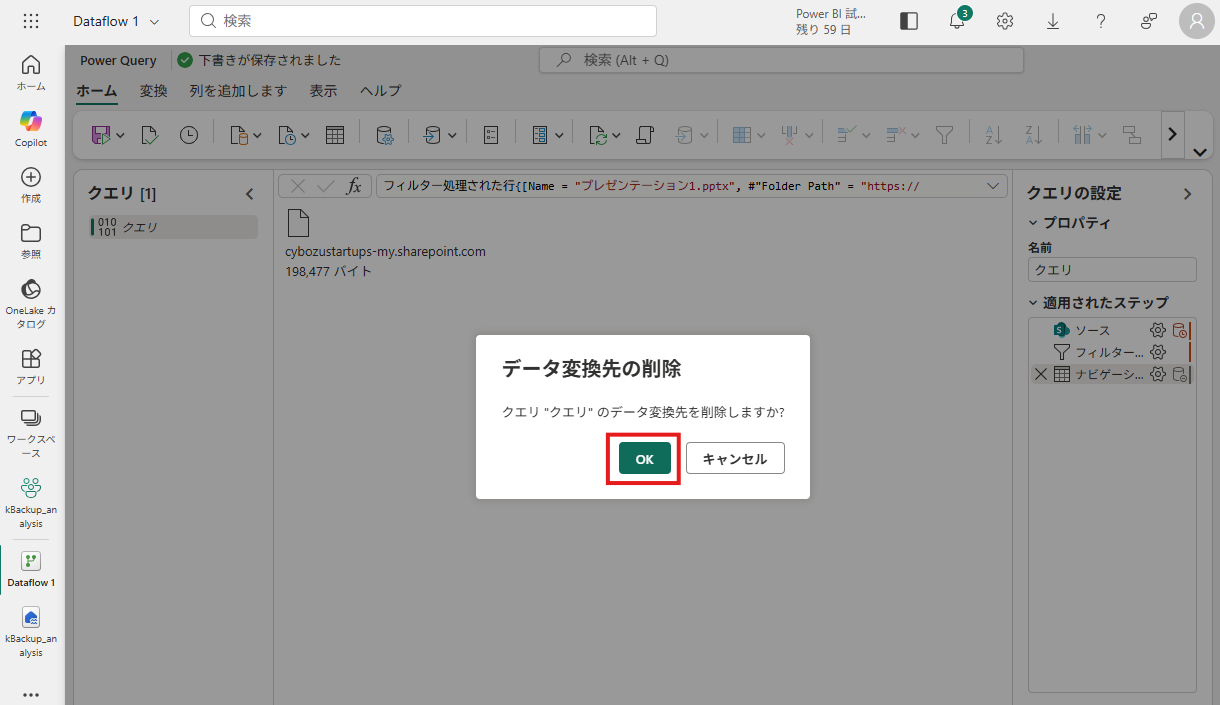This screenshot has height=705, width=1220.
Task: Collapse the プロパティ section
Action: [1034, 223]
